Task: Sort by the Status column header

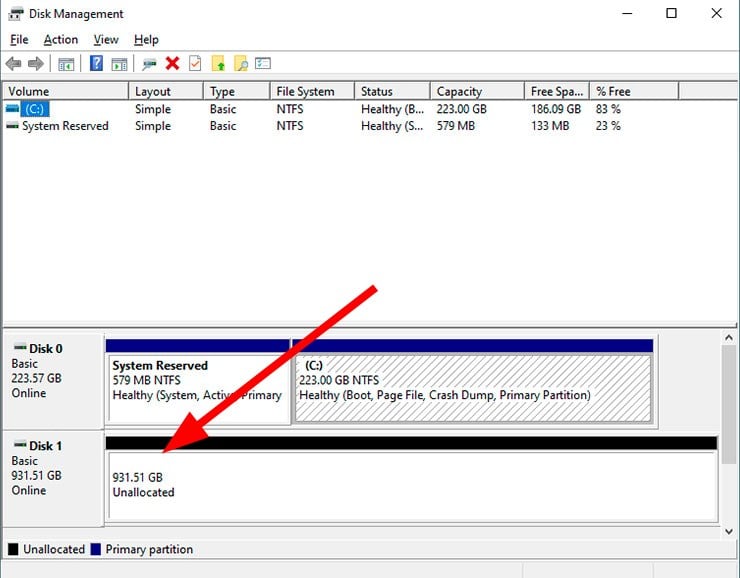Action: click(393, 91)
